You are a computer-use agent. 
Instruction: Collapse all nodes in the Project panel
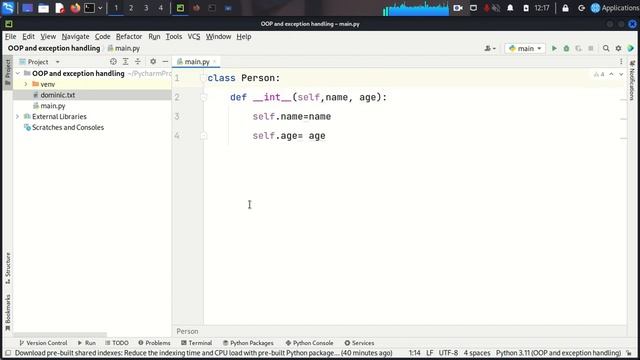click(x=138, y=62)
